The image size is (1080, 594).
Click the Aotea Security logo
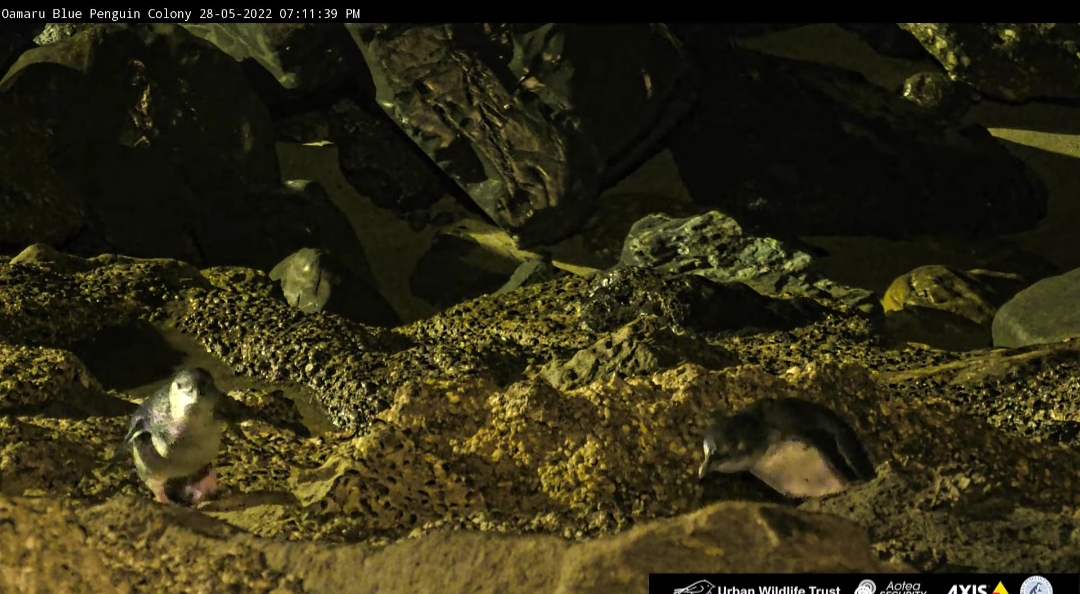(891, 588)
